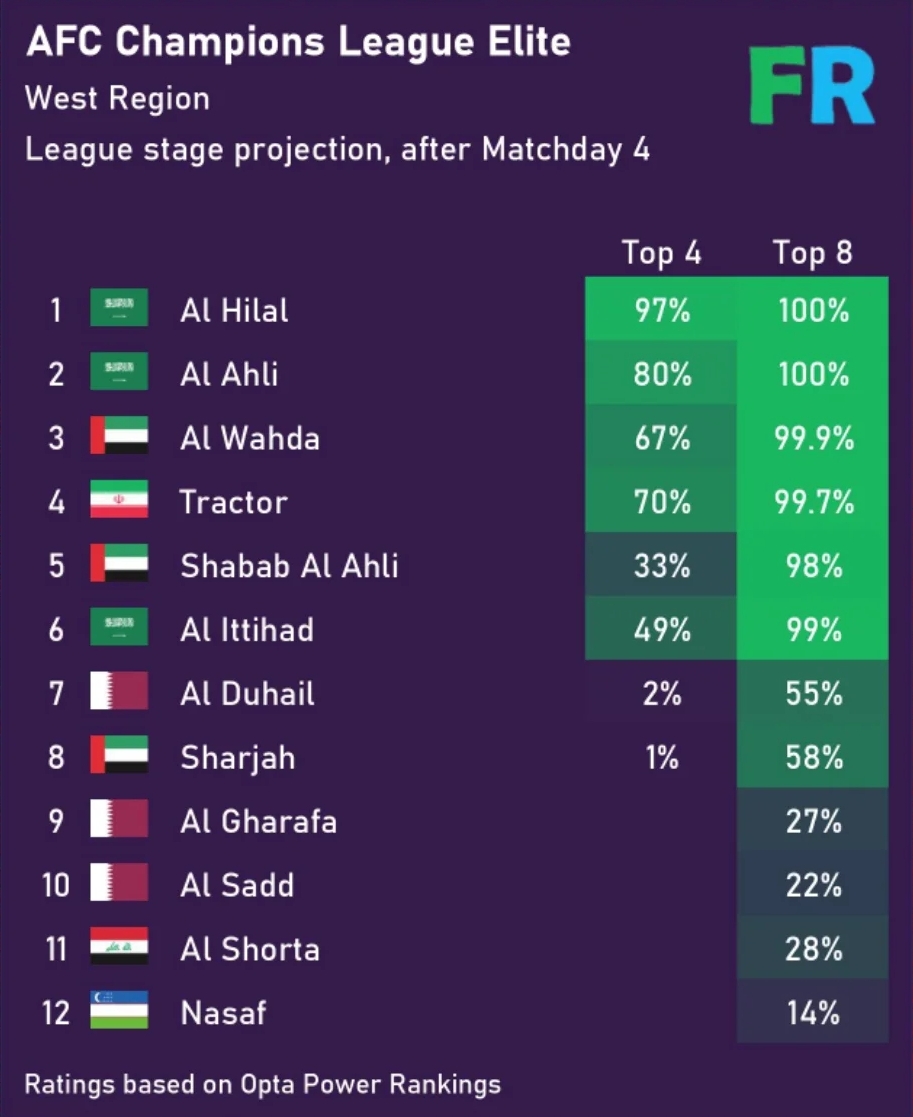Click the Shabab Al Ahli team name
913x1117 pixels.
[x=289, y=566]
